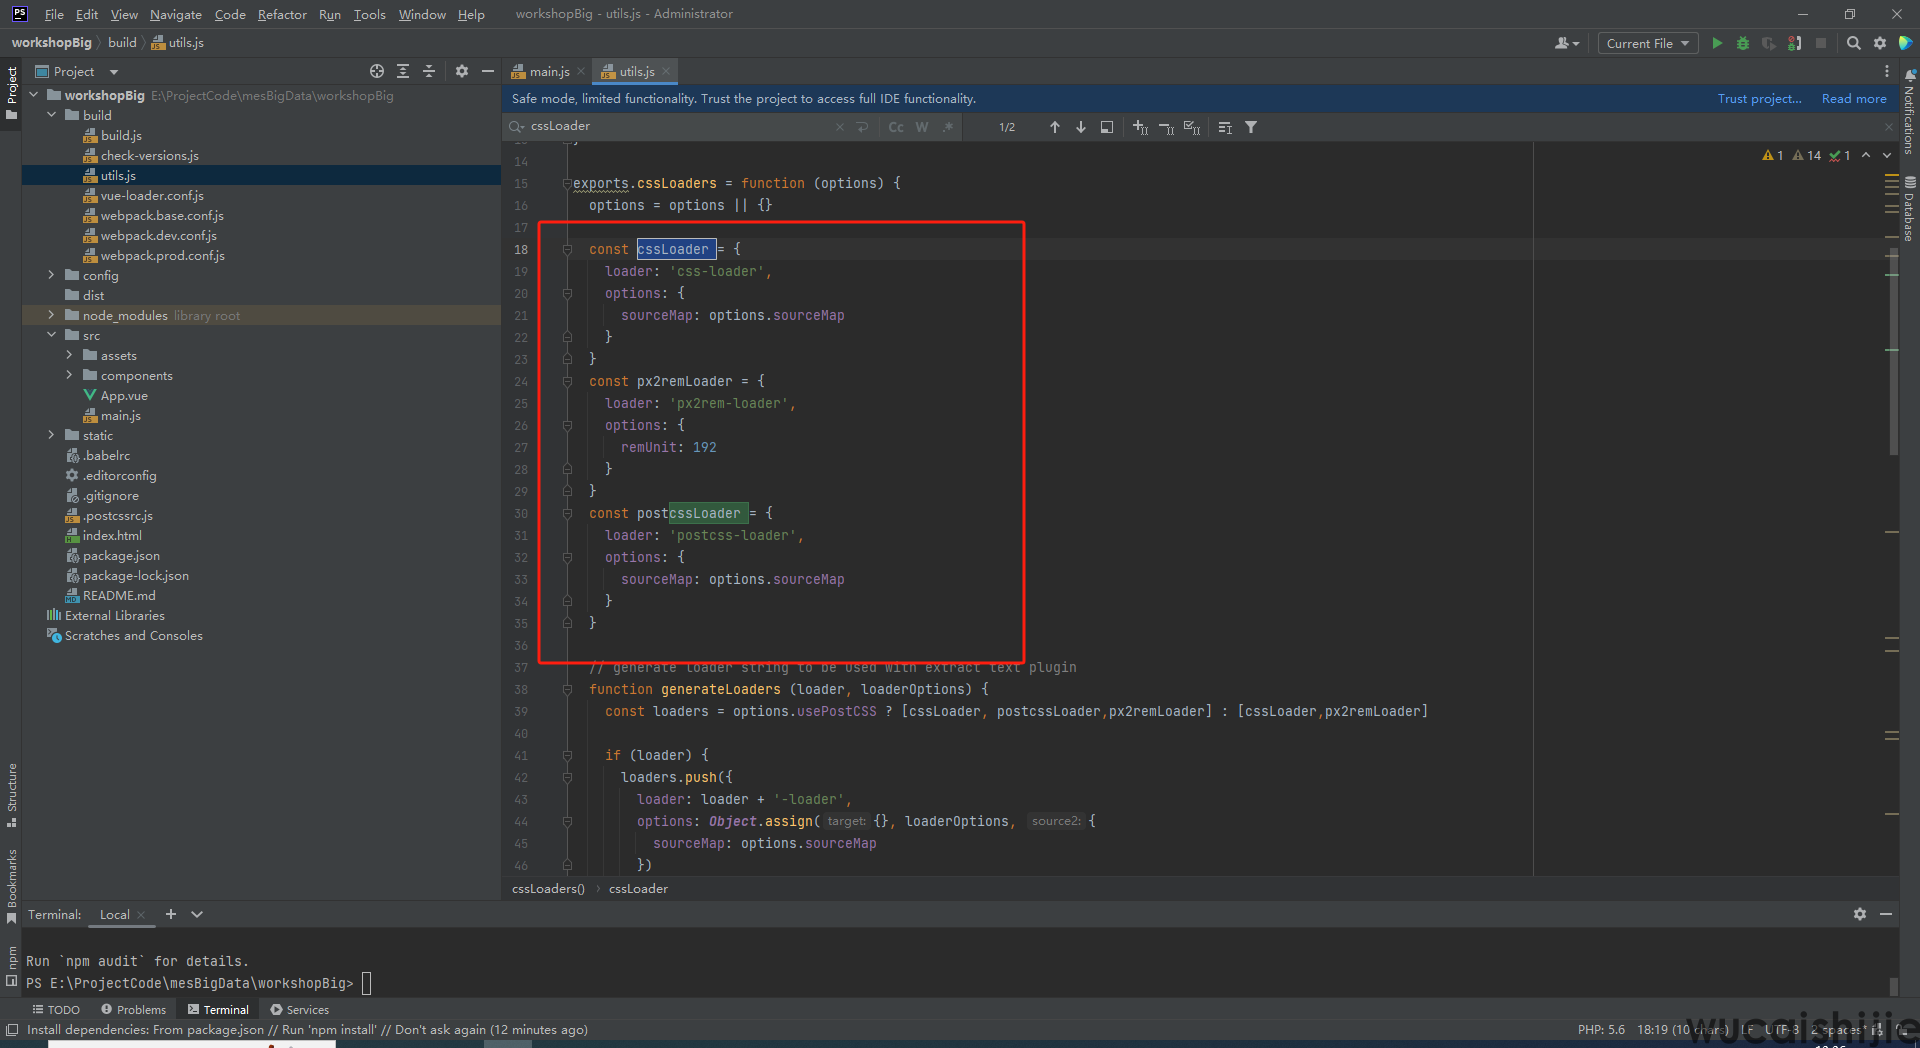Toggle the npm tool window
1920x1048 pixels.
pos(11,965)
